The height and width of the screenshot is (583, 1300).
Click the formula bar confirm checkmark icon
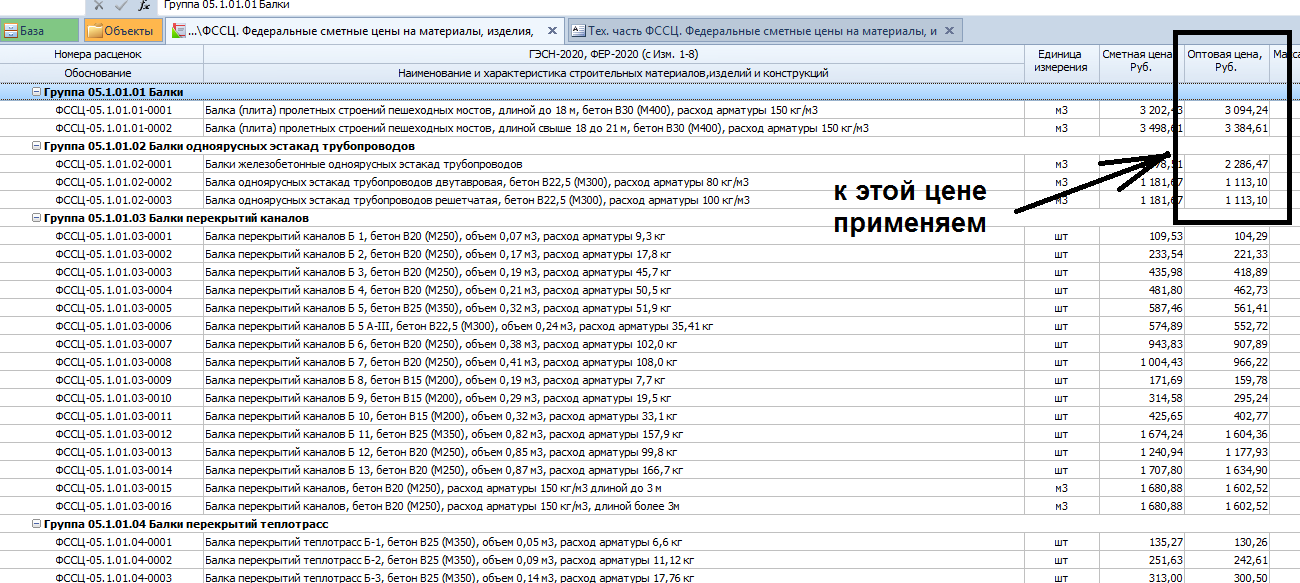121,5
